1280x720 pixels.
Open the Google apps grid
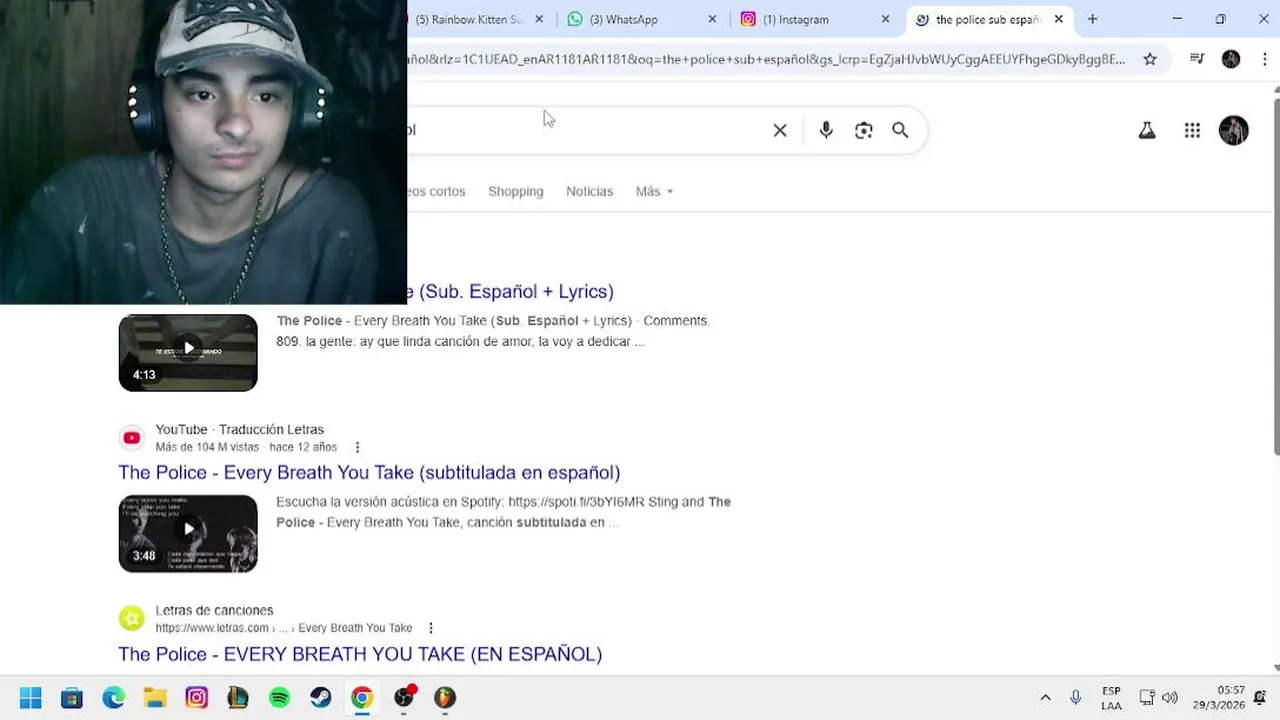1192,130
